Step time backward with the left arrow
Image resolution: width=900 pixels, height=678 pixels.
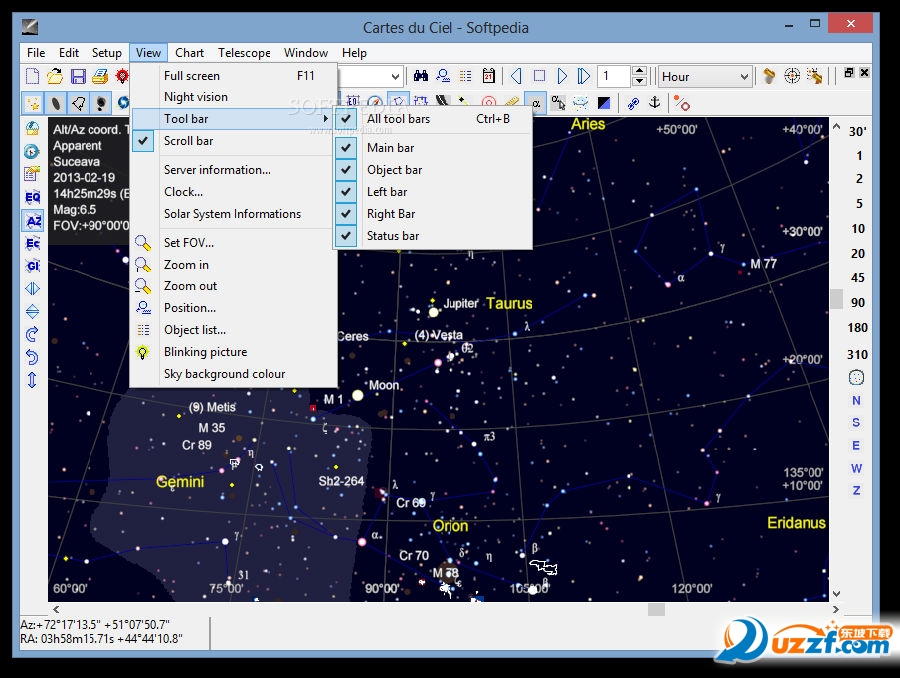pyautogui.click(x=517, y=76)
